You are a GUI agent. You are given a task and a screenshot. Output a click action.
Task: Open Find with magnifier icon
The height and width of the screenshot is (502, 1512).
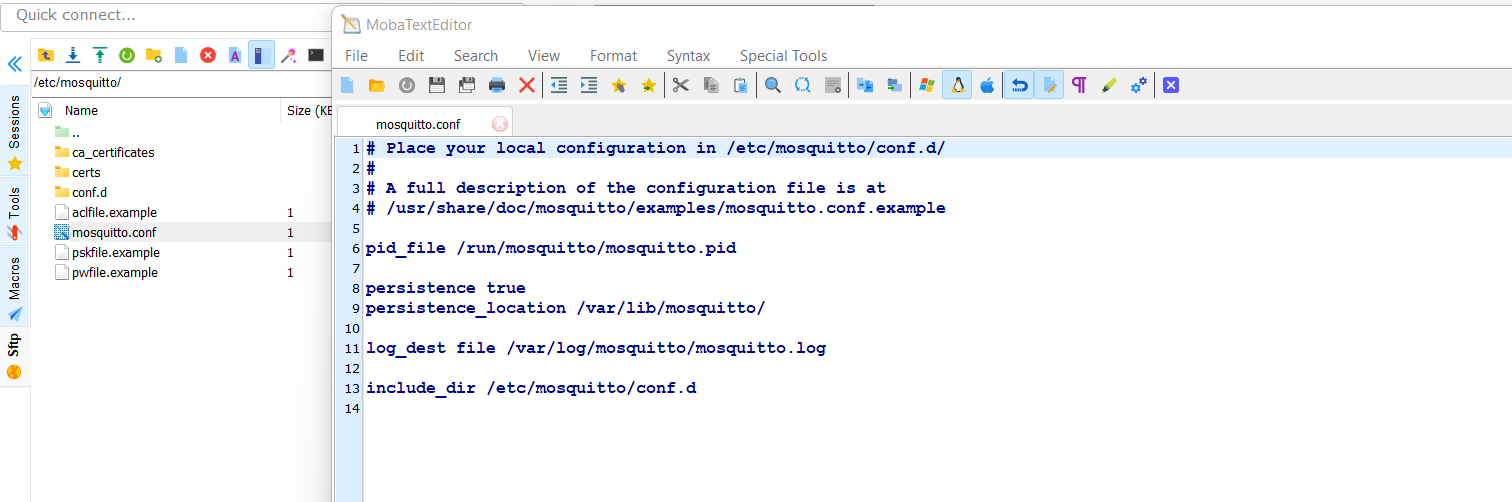773,85
